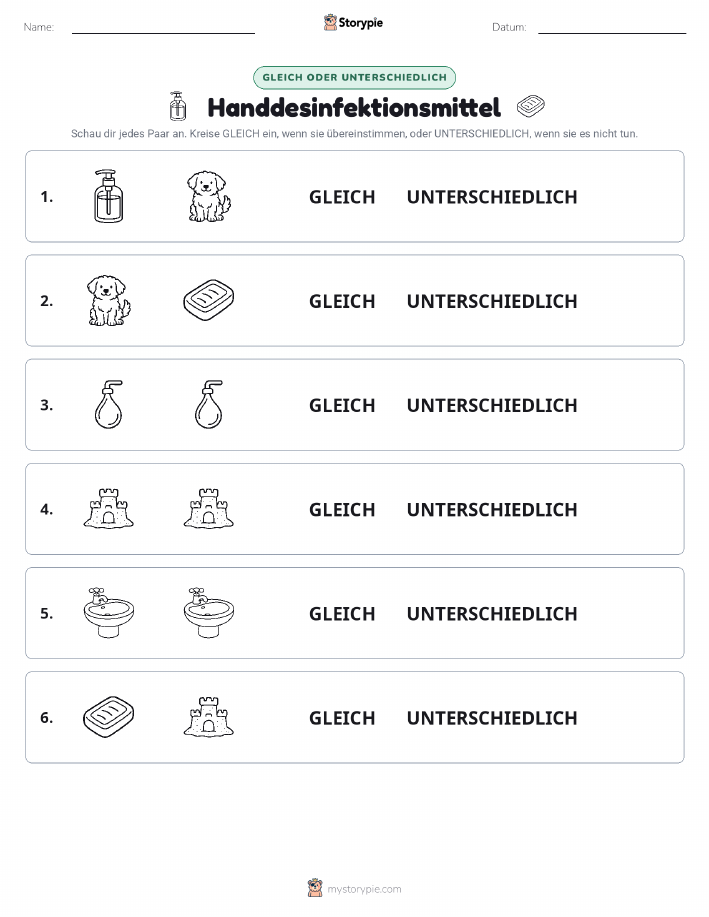Viewport: 709px width, 917px height.
Task: Click the dispenser icon left of the title
Action: (177, 106)
